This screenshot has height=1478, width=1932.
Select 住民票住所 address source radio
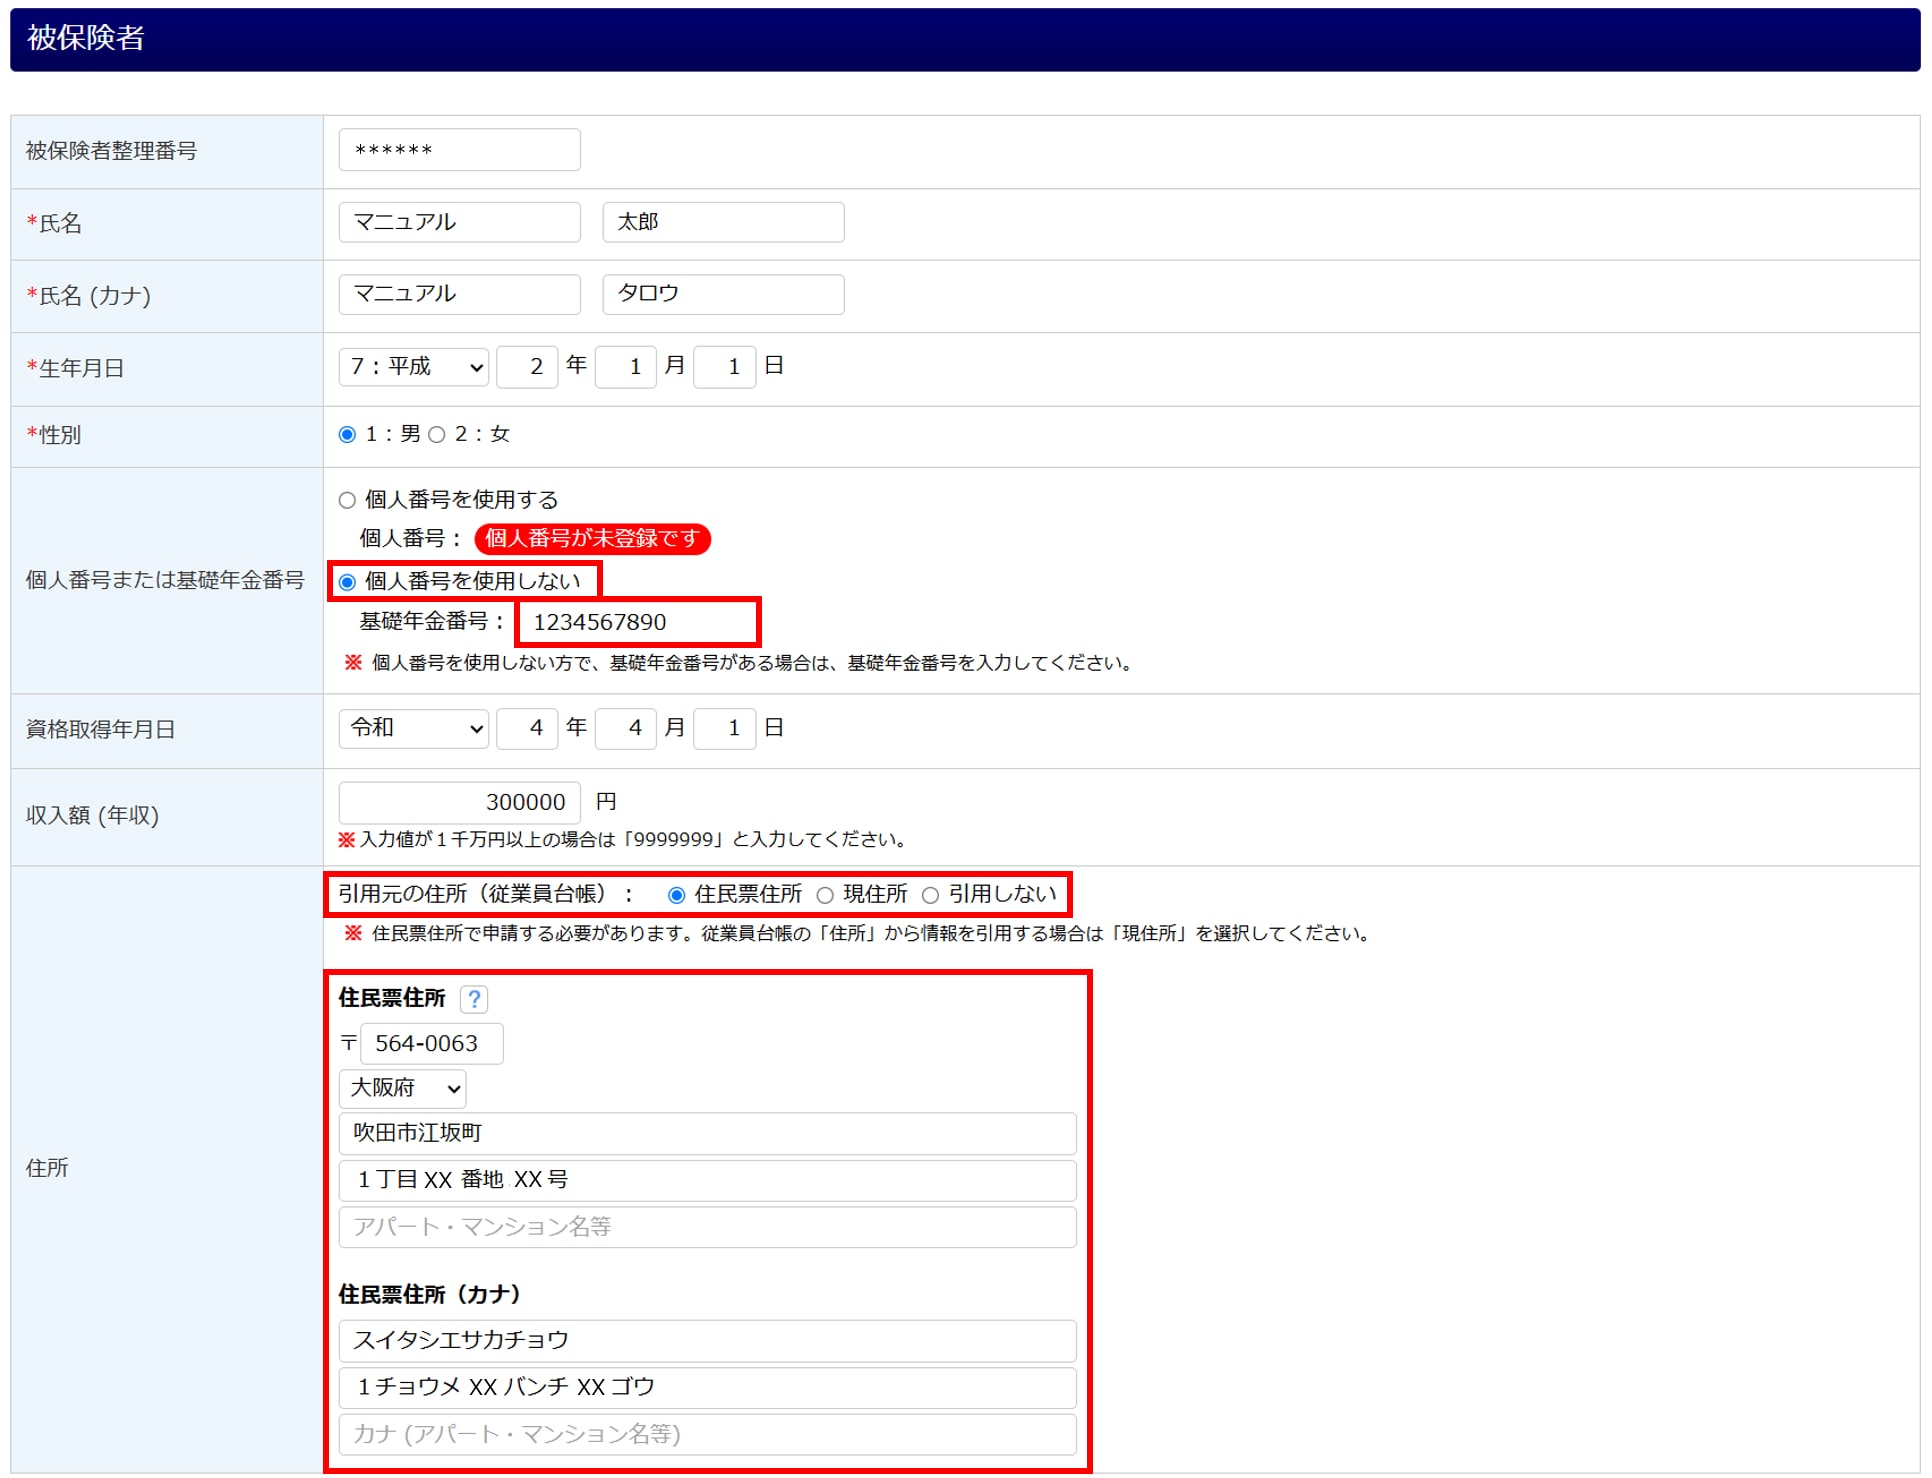coord(677,895)
